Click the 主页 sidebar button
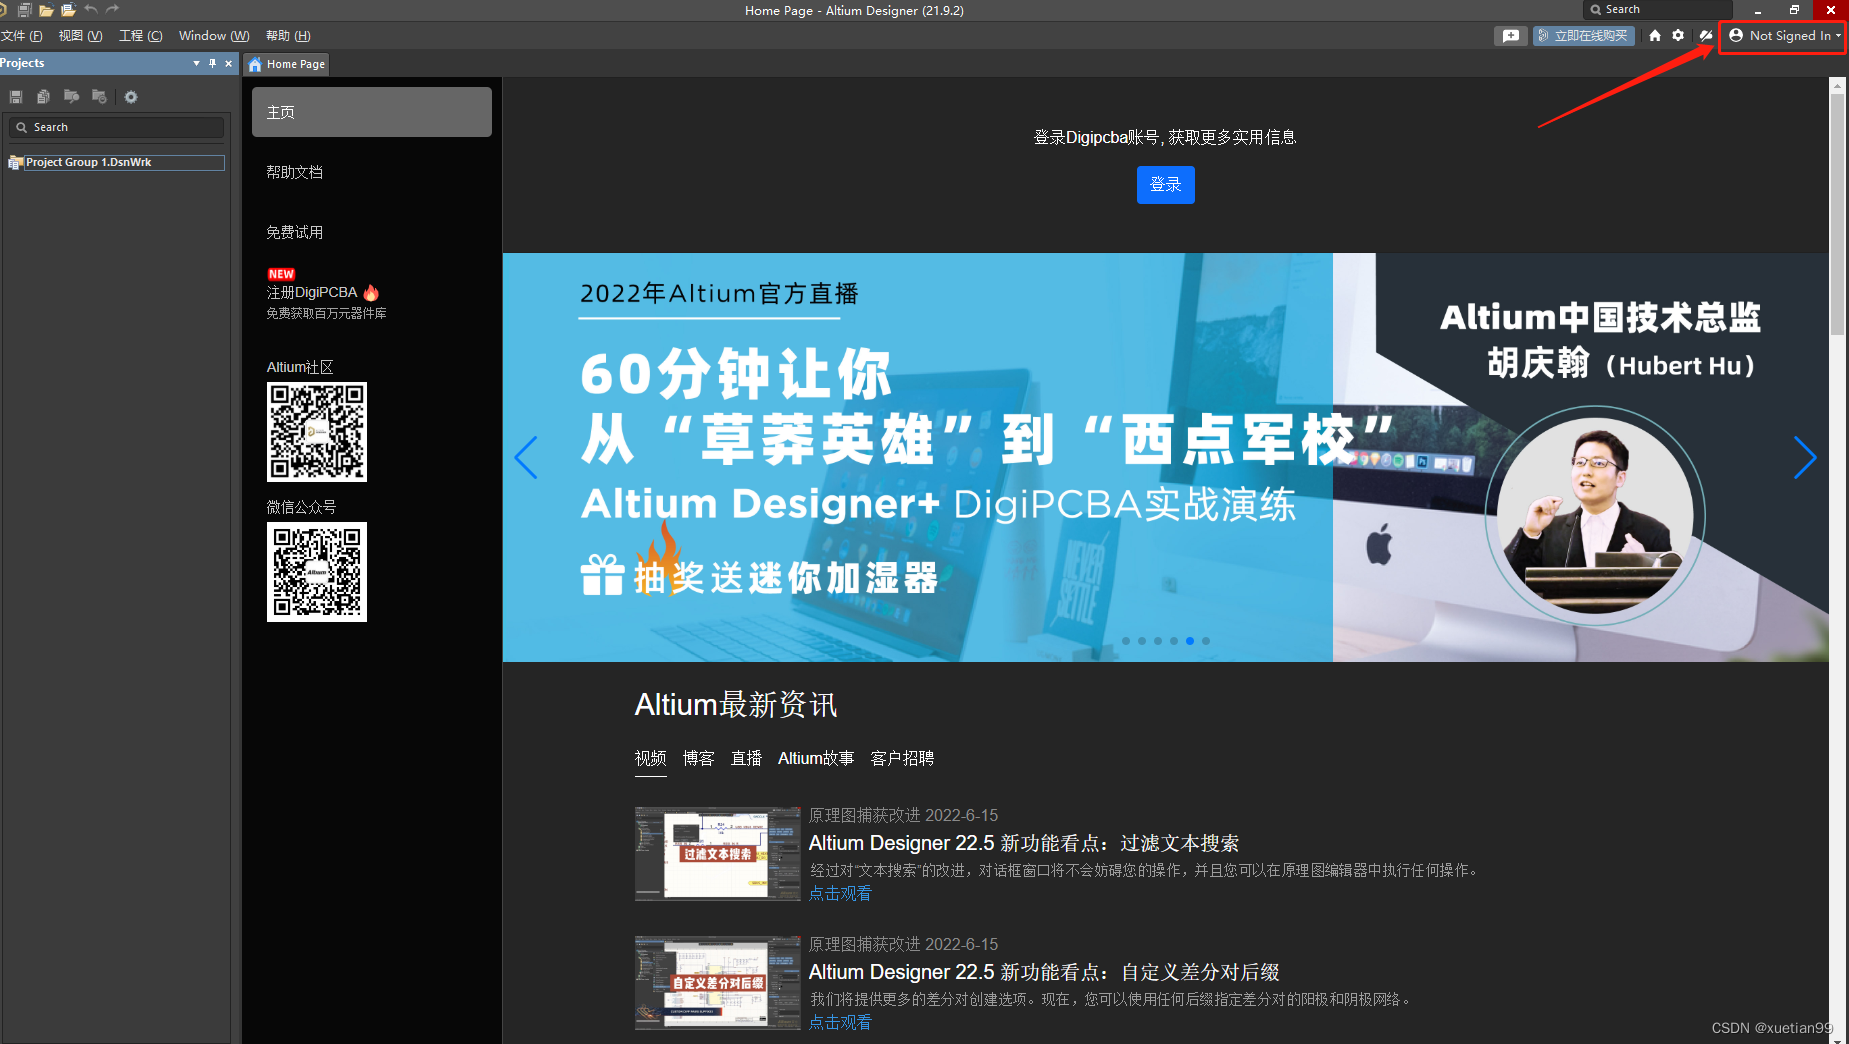The width and height of the screenshot is (1849, 1044). point(372,112)
